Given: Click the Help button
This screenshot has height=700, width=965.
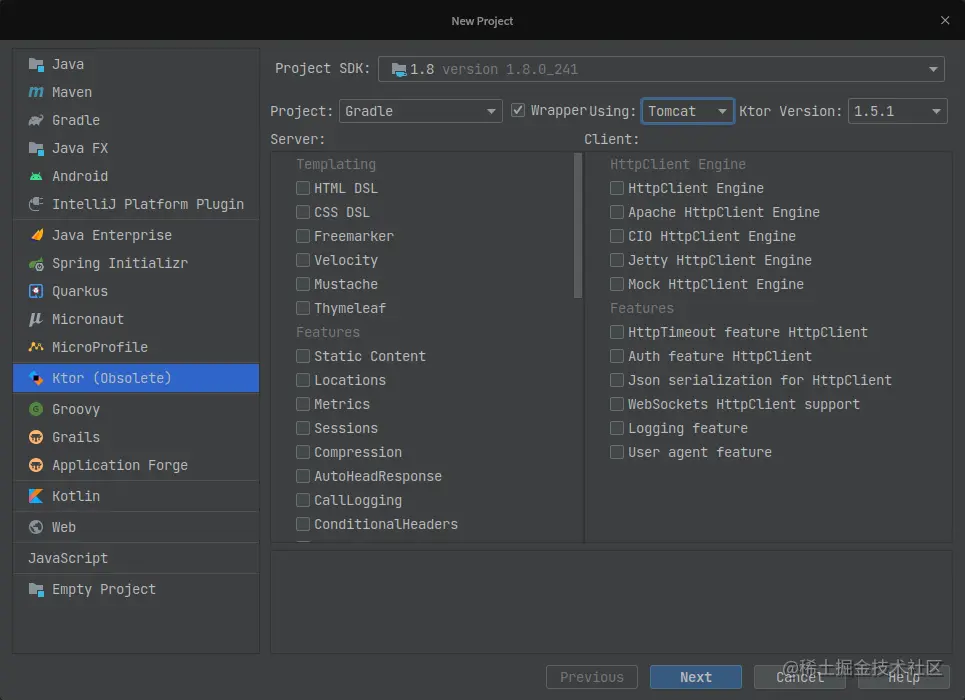Looking at the screenshot, I should (x=903, y=677).
